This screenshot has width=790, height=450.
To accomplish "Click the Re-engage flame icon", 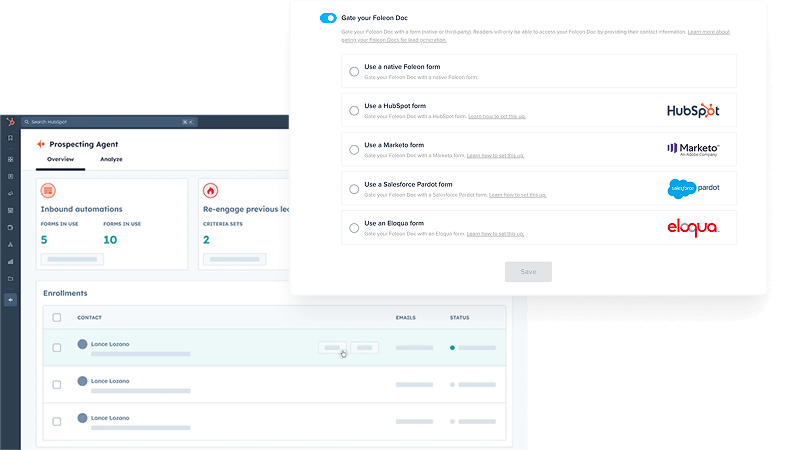I will click(x=211, y=190).
